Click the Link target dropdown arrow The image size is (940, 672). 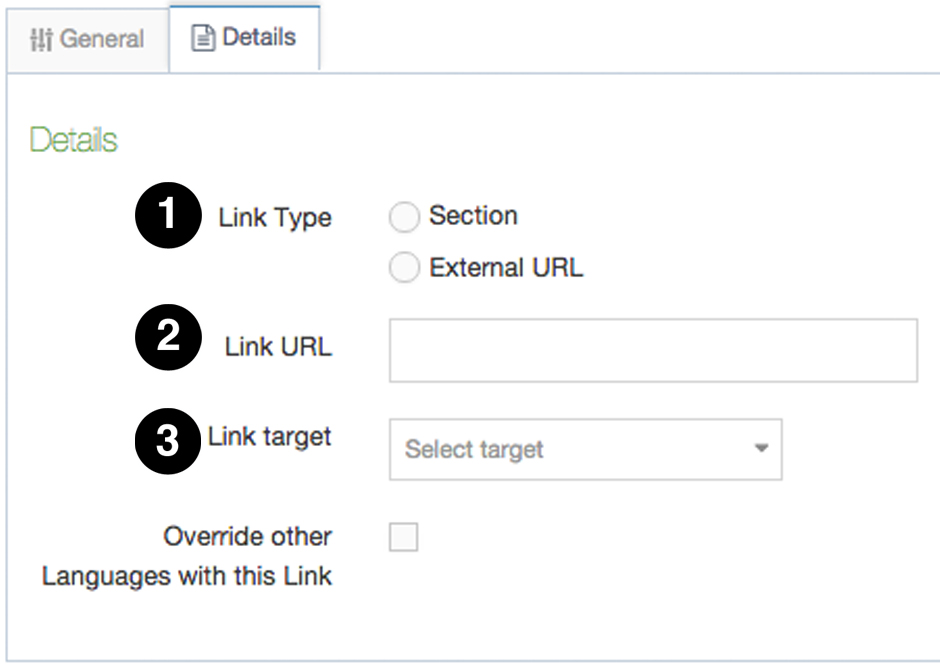pyautogui.click(x=761, y=449)
